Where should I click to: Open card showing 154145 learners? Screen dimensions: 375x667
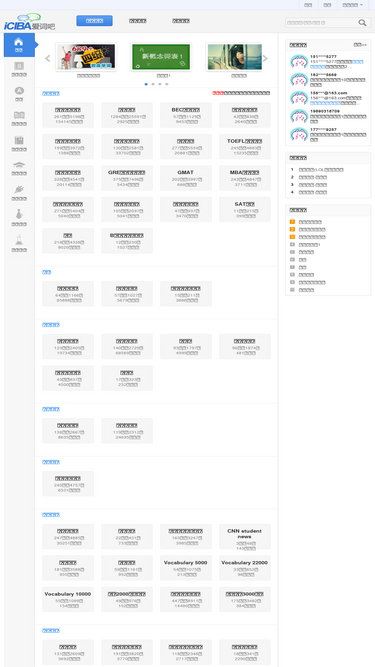point(68,115)
